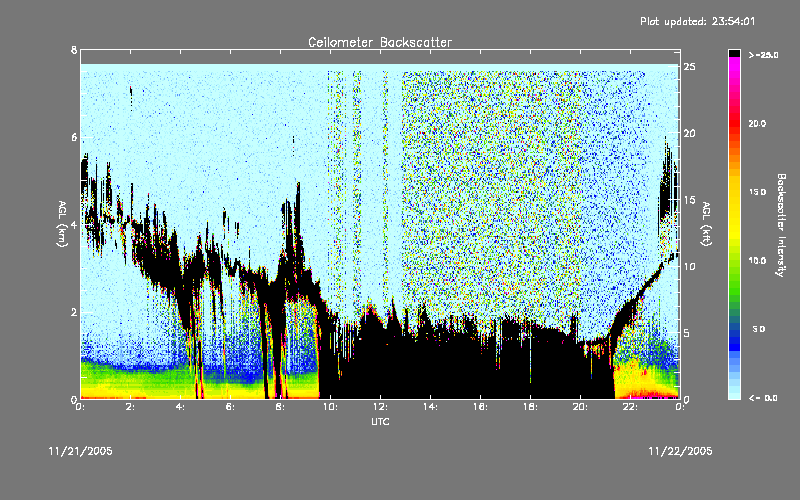Screen dimensions: 800x500
Task: Pick the black swatch of the colorbar
Action: click(x=734, y=53)
